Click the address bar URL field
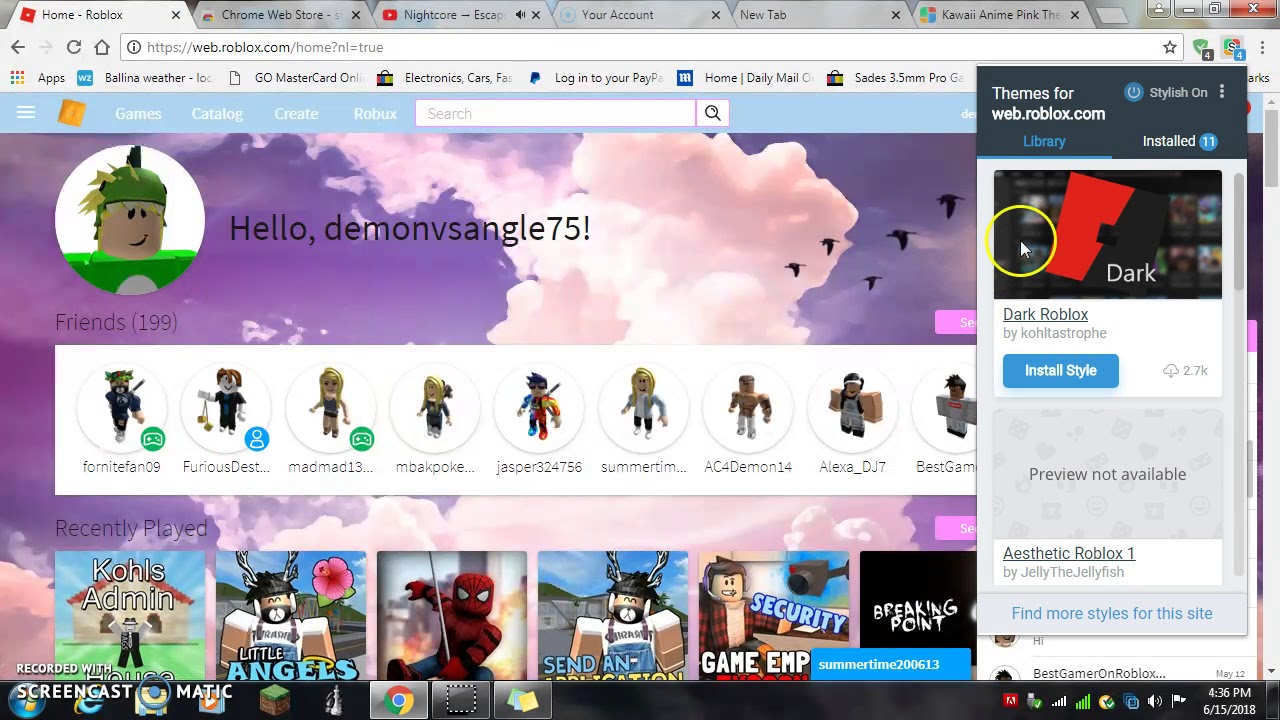 tap(650, 47)
